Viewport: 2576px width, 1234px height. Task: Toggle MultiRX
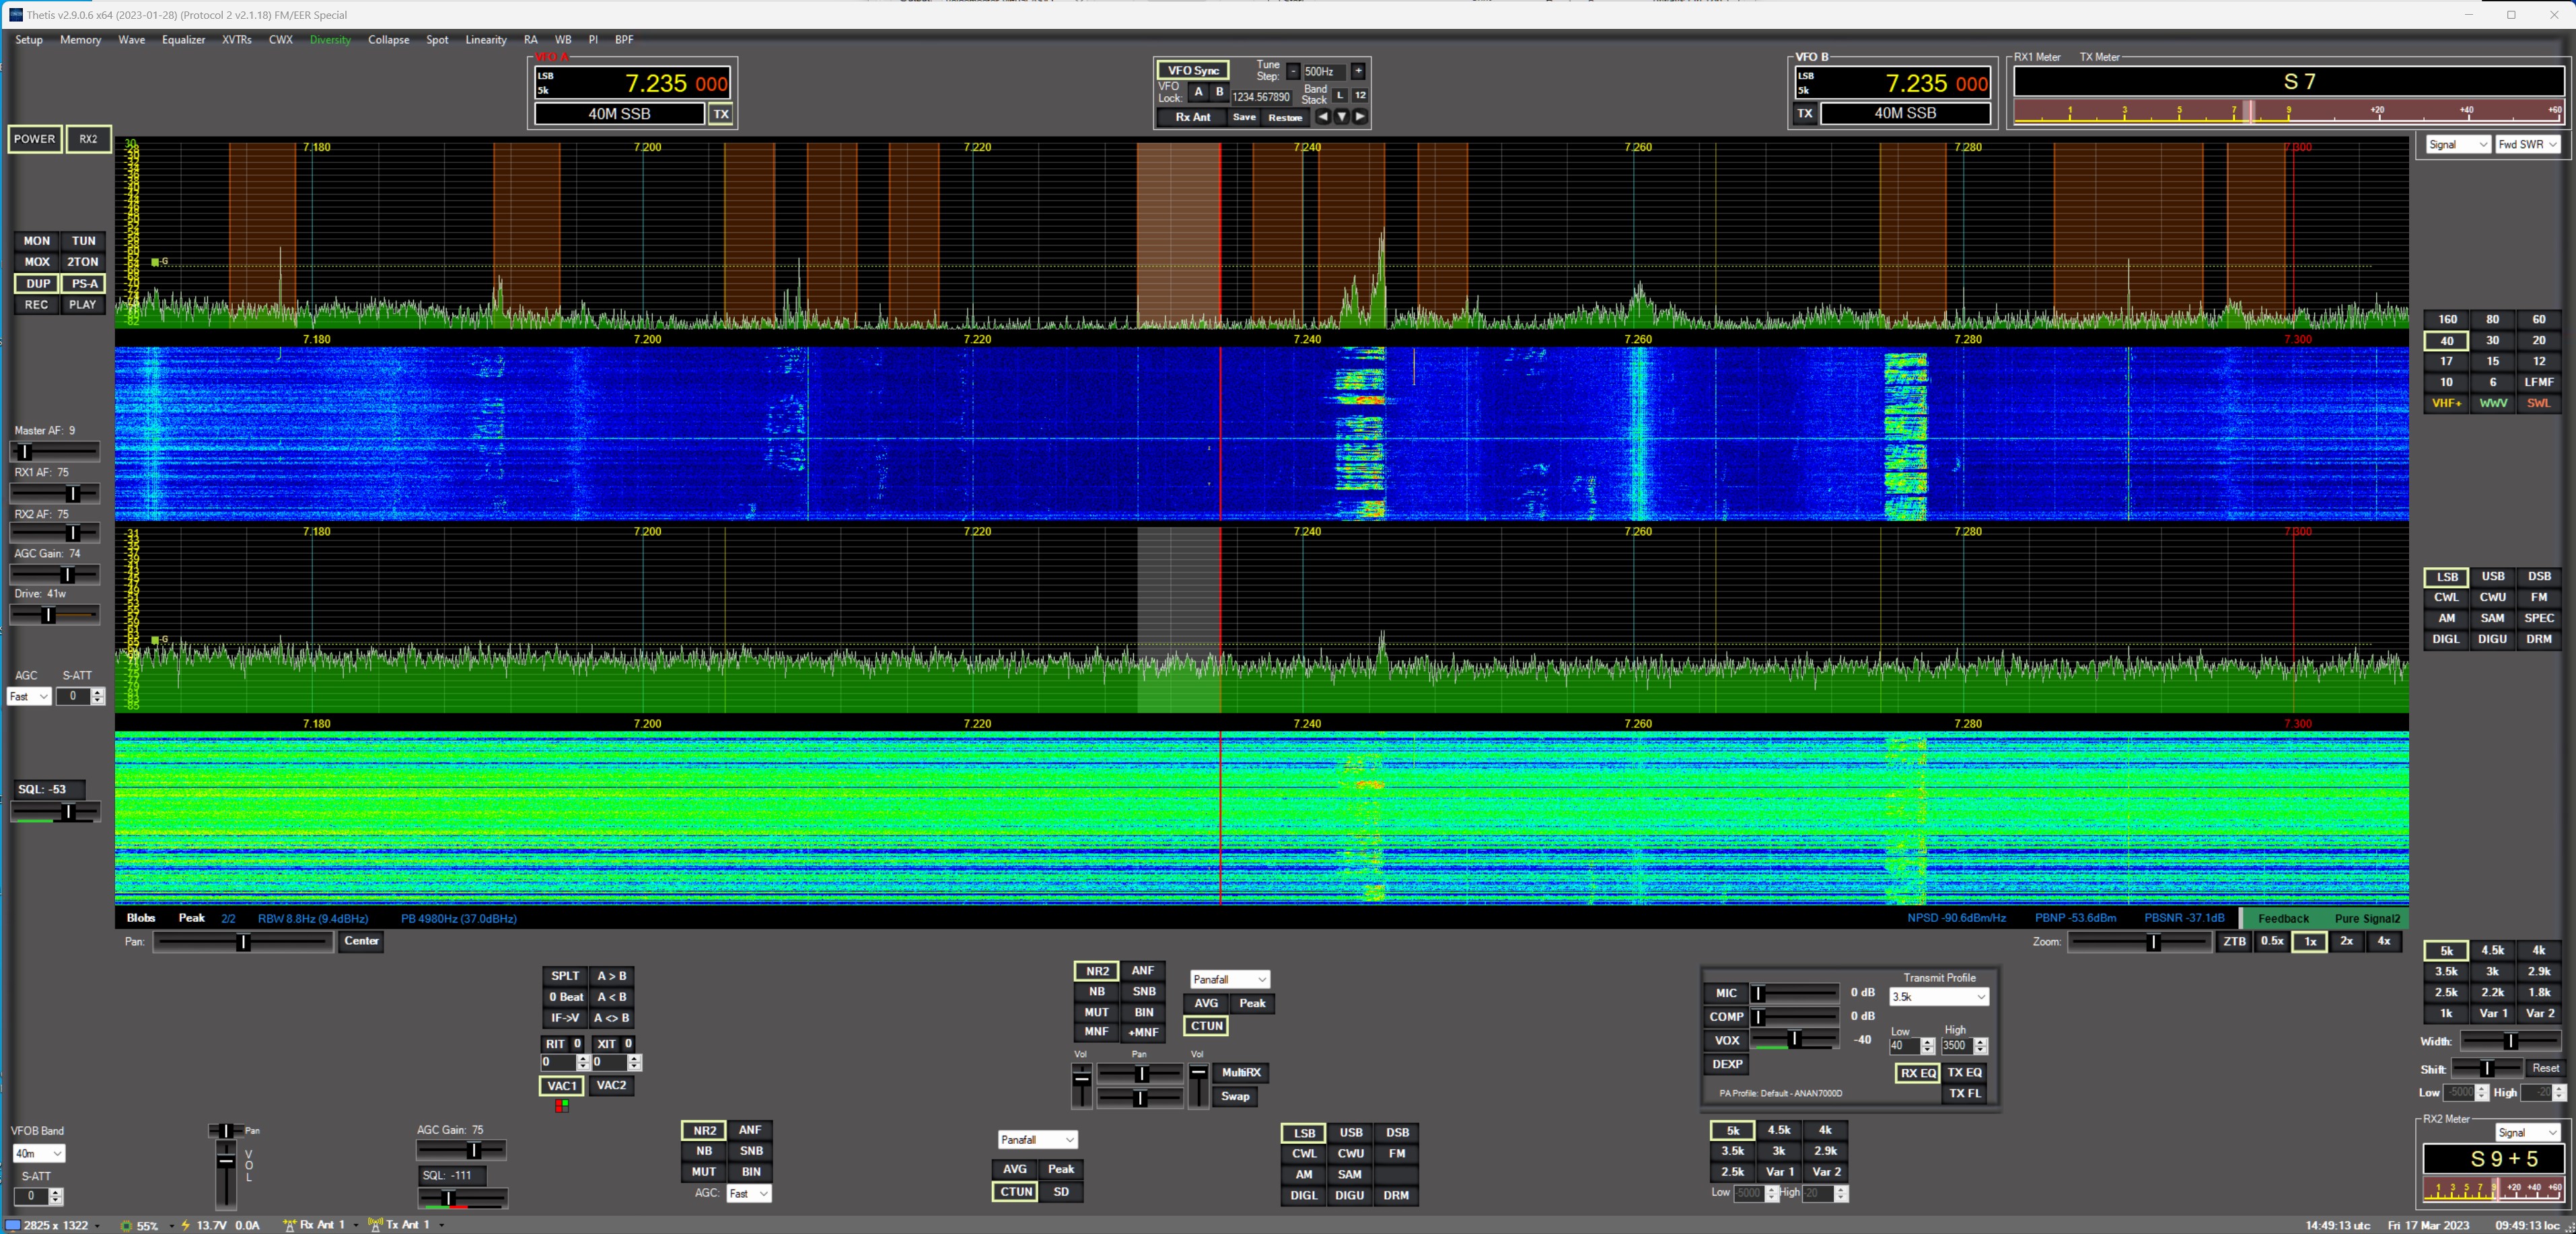point(1241,1072)
